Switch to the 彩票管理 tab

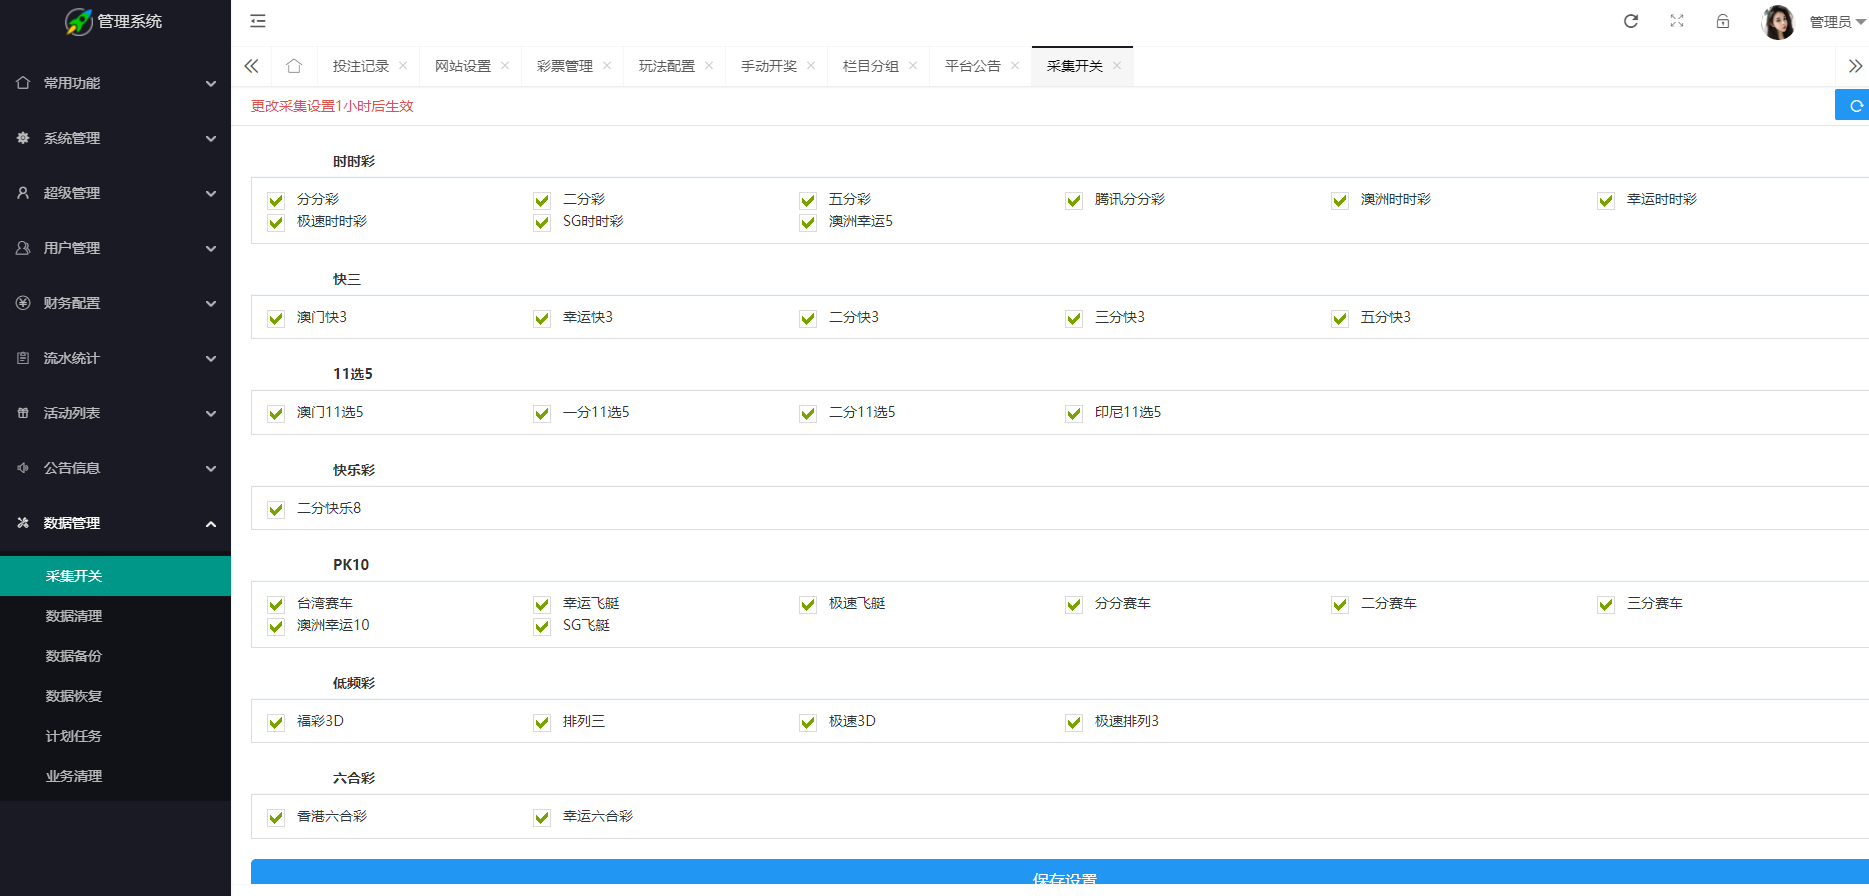pos(565,66)
